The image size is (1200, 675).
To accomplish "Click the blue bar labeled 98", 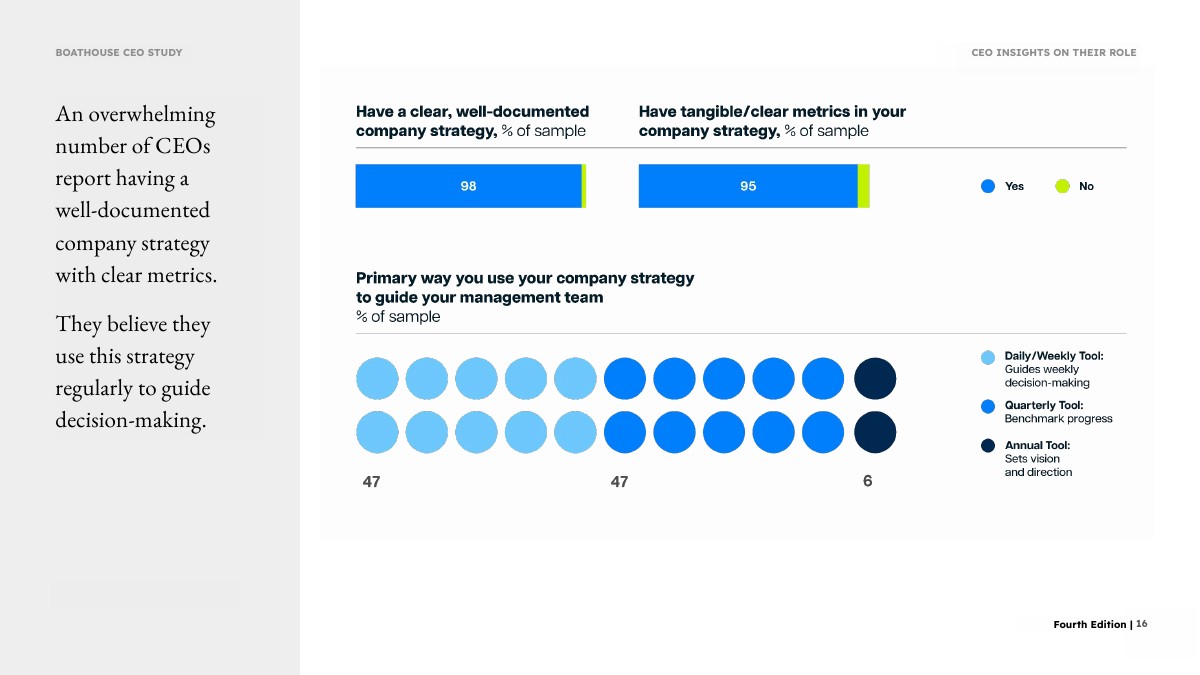I will pos(468,186).
